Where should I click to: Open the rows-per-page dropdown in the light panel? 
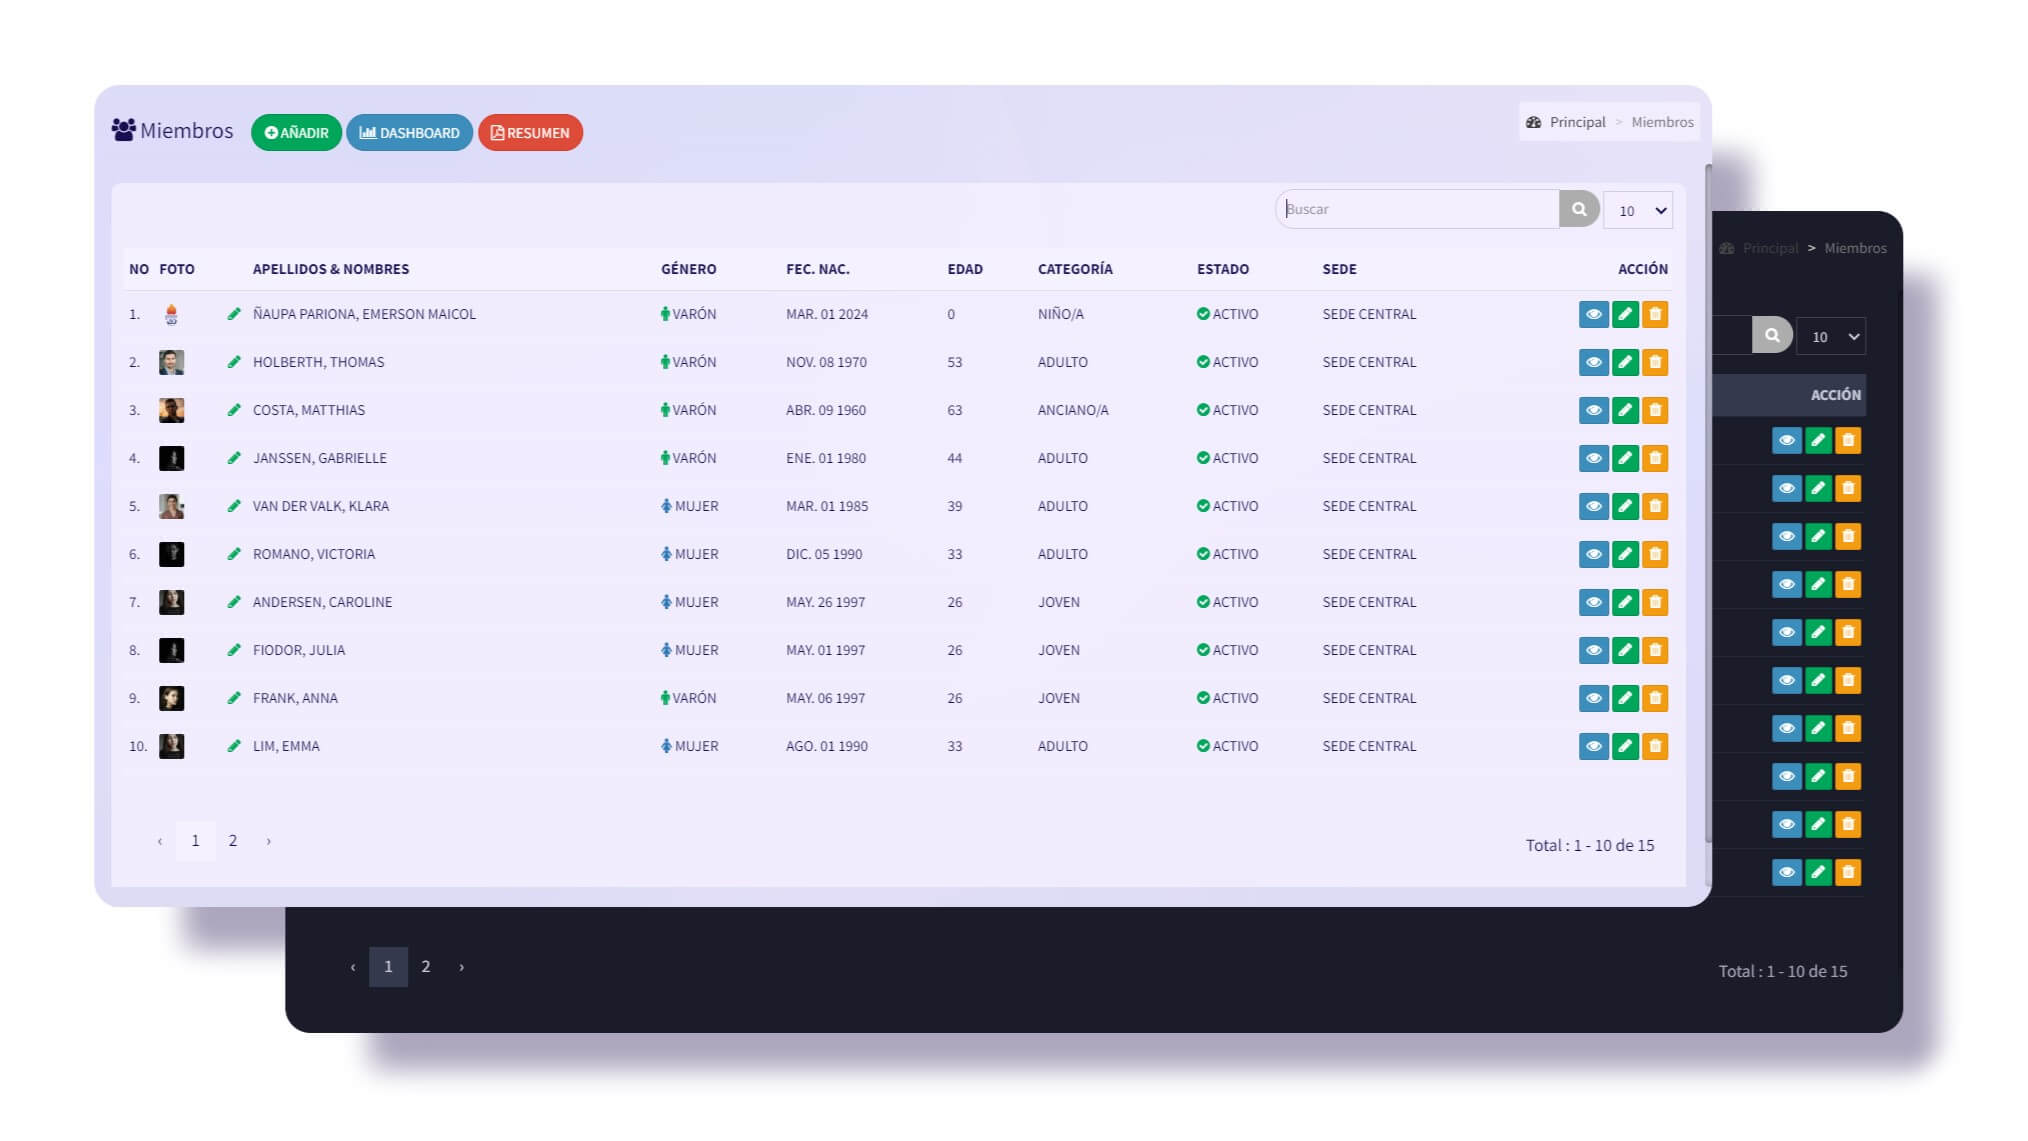pyautogui.click(x=1638, y=210)
